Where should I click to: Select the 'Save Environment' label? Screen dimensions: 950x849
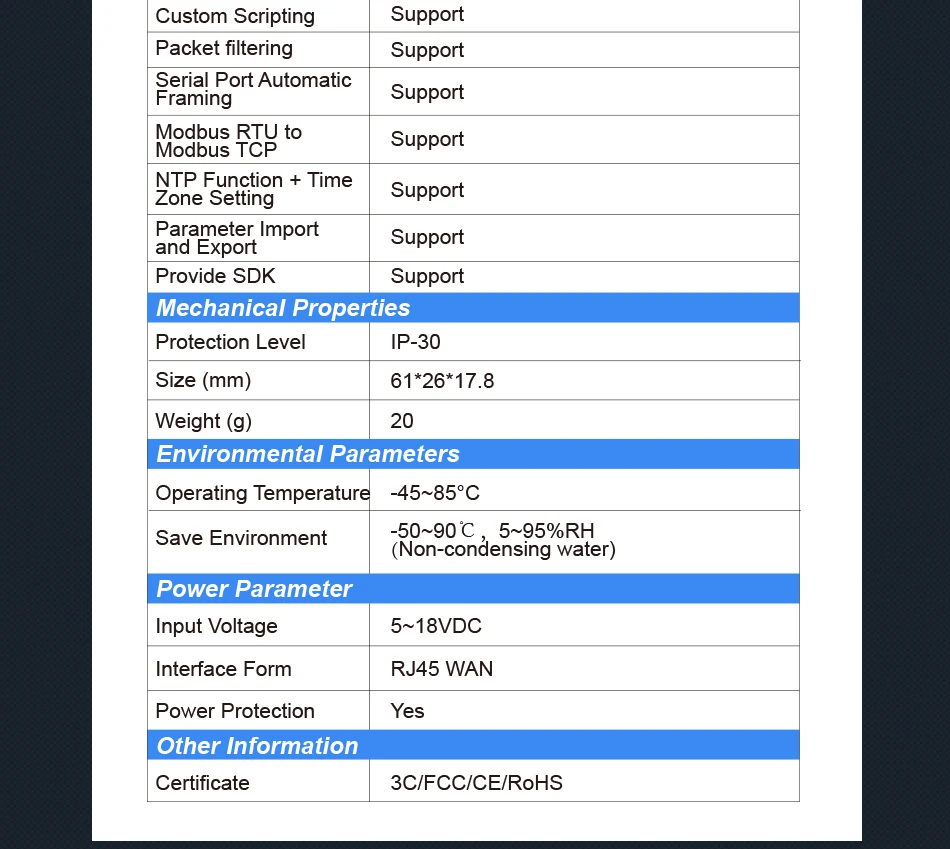(241, 538)
